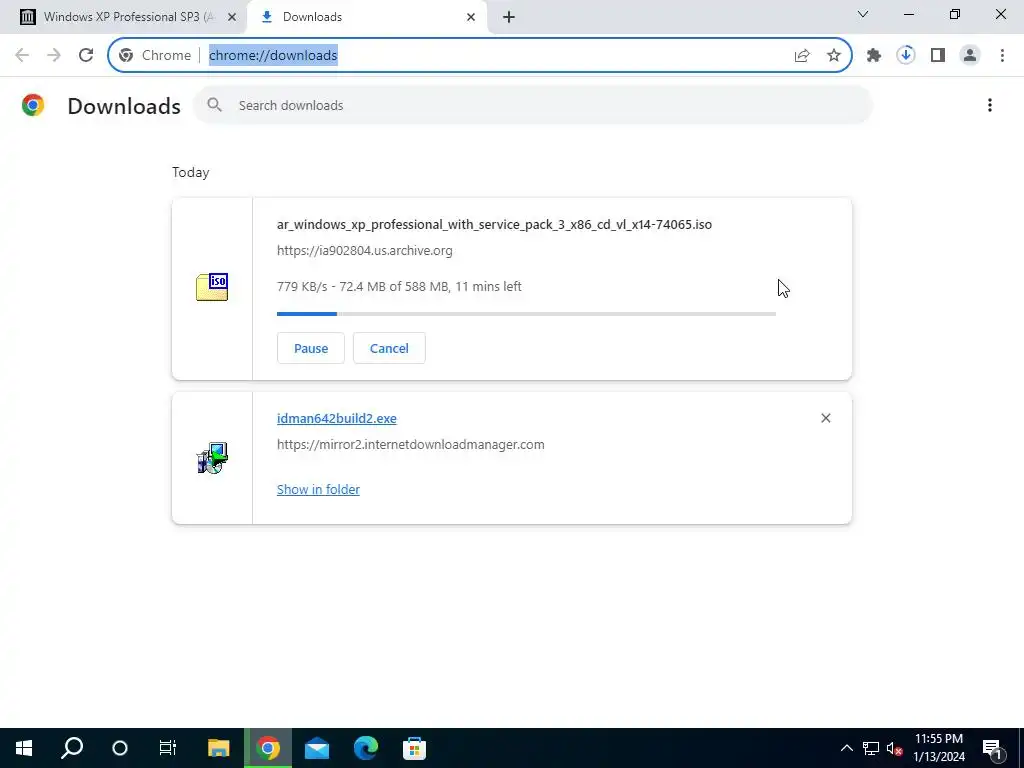Screen dimensions: 1024x768
Task: Open the profile avatar icon
Action: click(970, 56)
